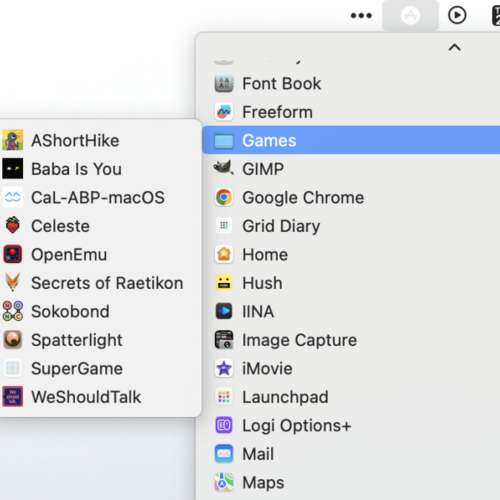
Task: Click the Baba Is You icon
Action: tap(13, 169)
